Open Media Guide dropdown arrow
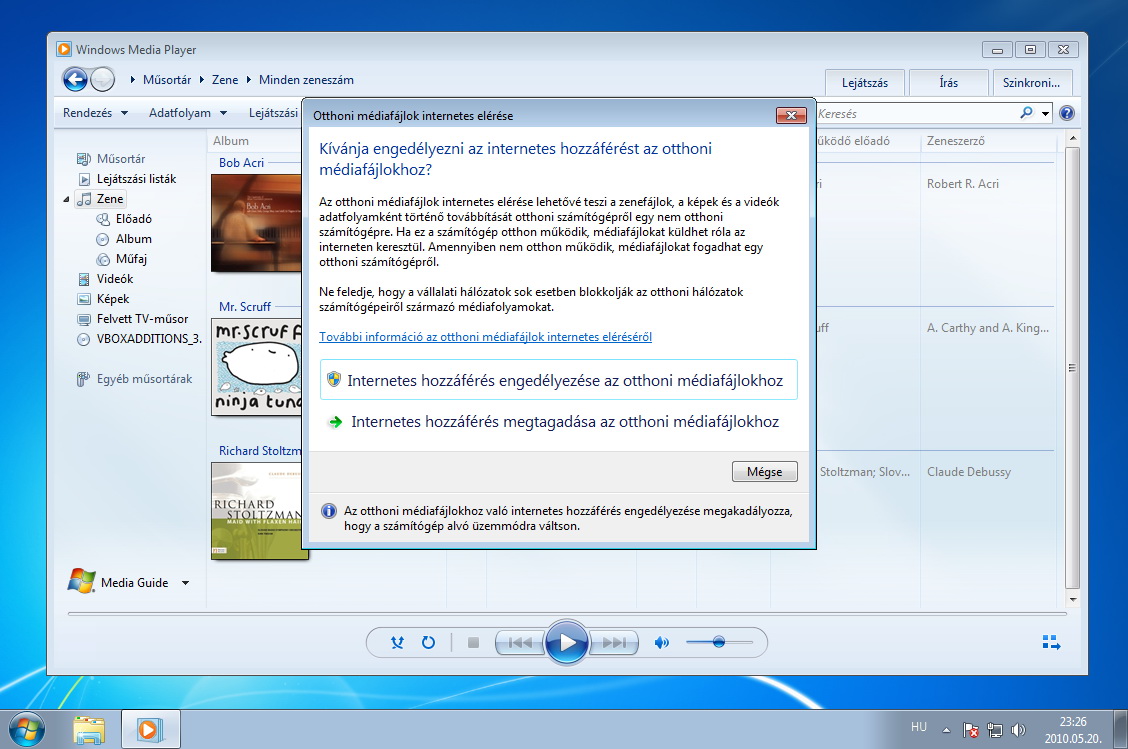 coord(185,583)
